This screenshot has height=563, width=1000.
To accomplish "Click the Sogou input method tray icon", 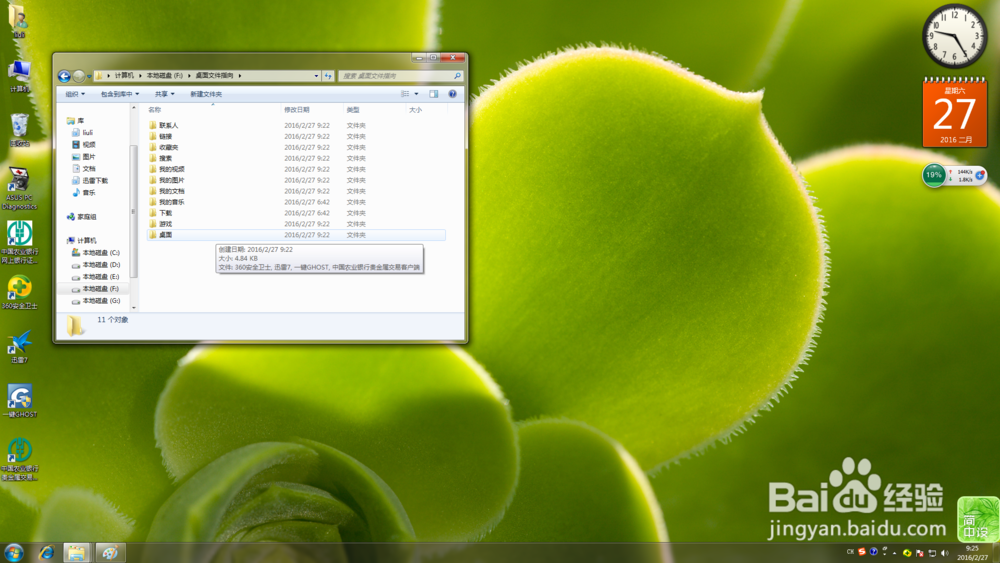I will [862, 552].
